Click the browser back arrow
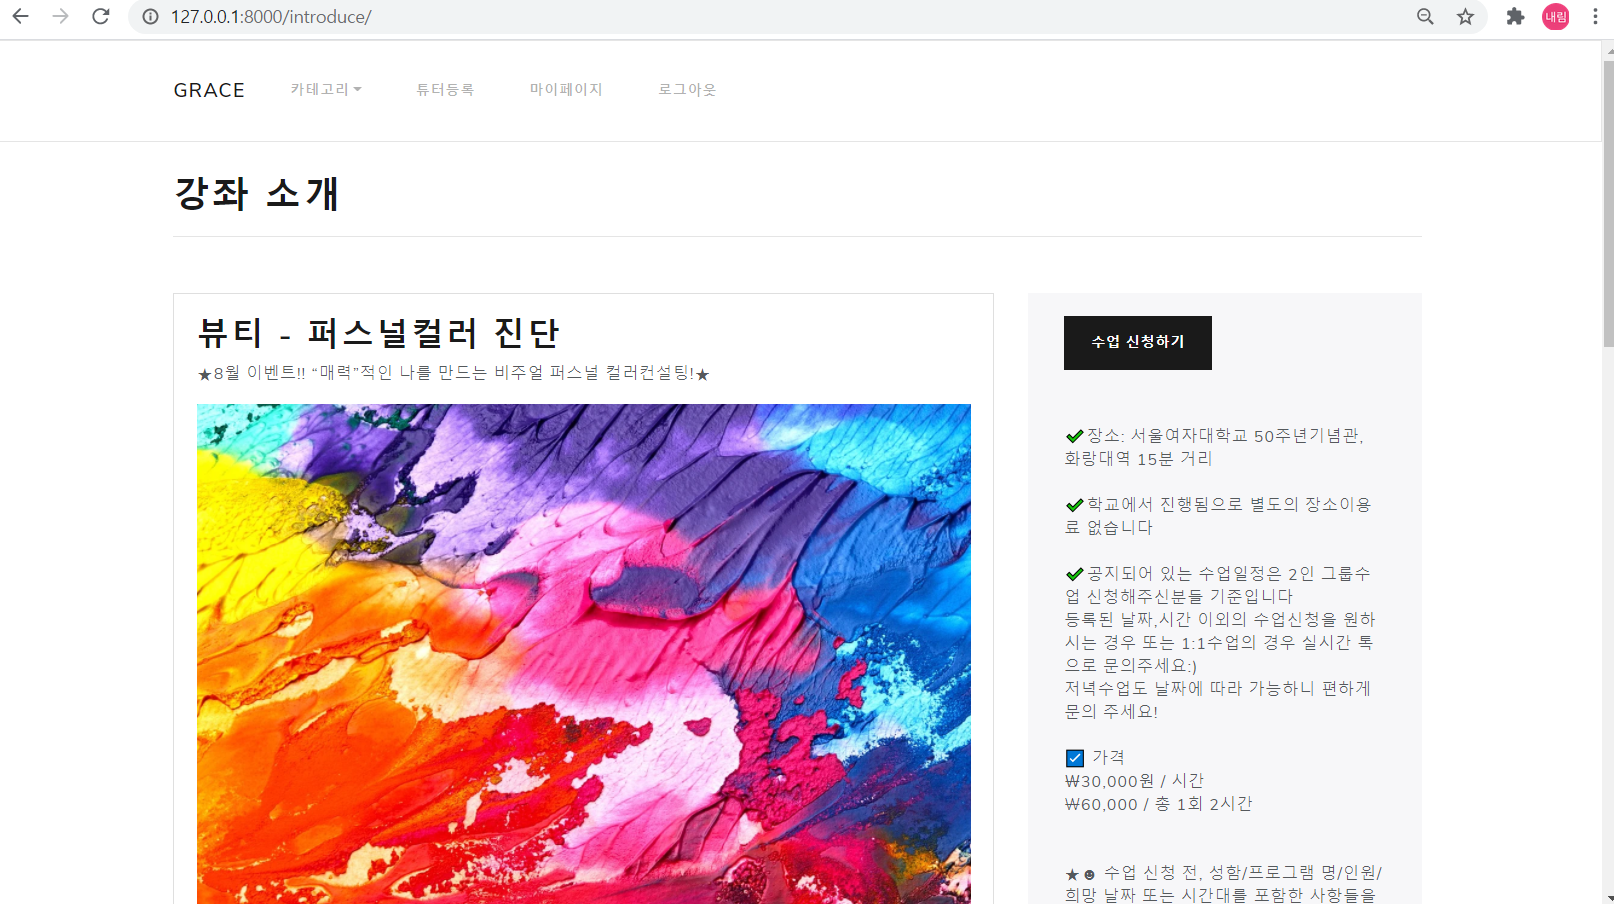Image resolution: width=1614 pixels, height=904 pixels. [20, 16]
